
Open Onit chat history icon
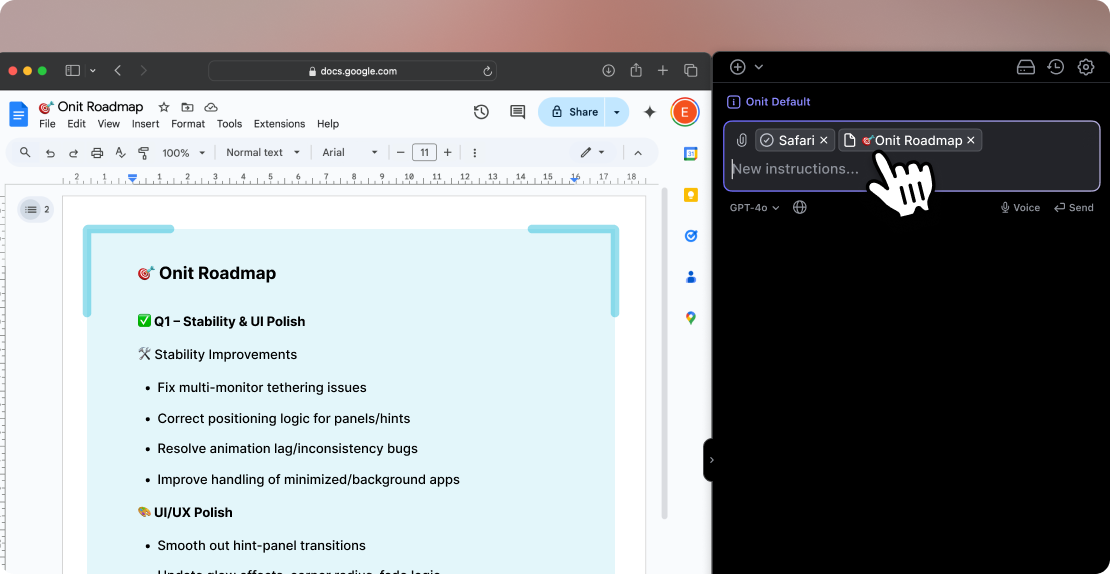click(x=1055, y=67)
